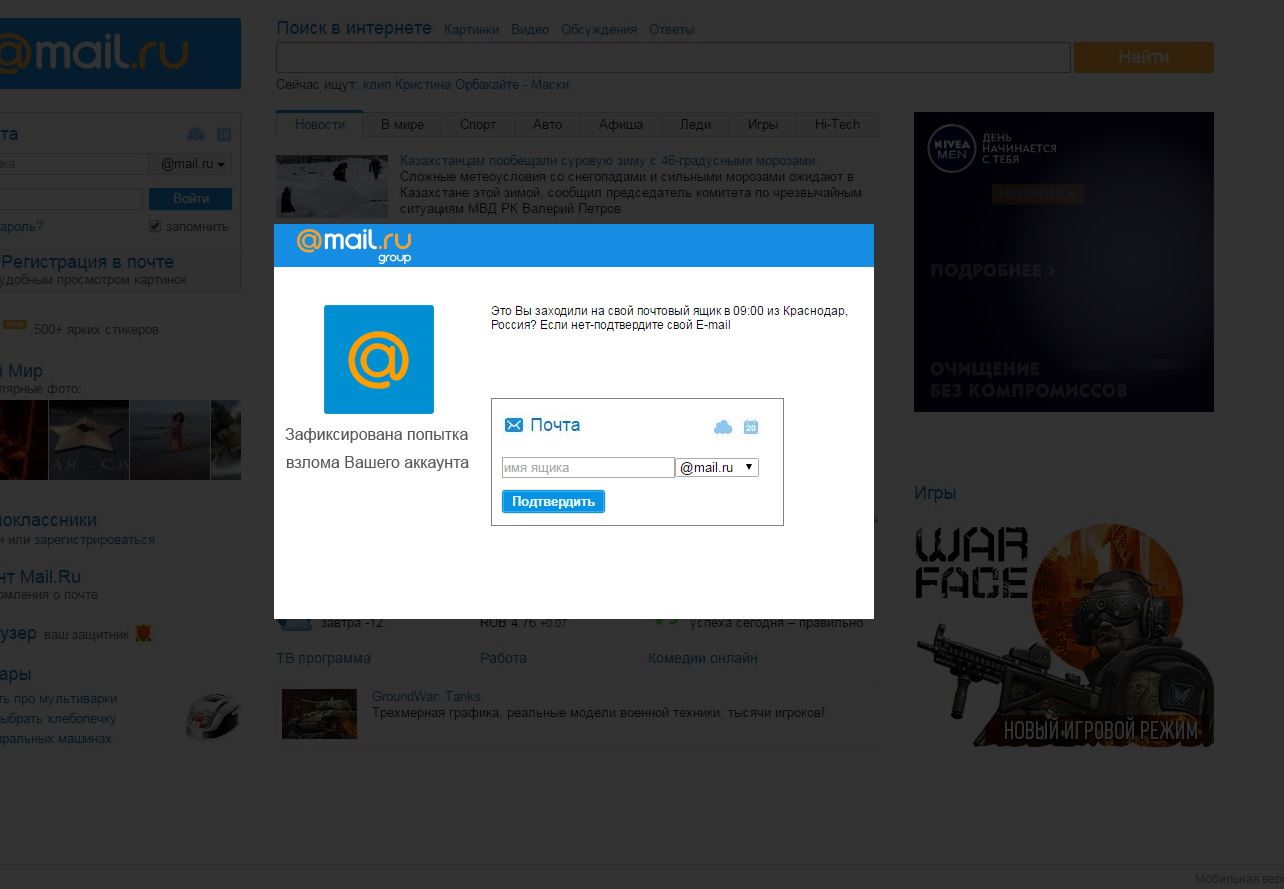Click the star photo thumbnail in Мой Мир

click(89, 440)
